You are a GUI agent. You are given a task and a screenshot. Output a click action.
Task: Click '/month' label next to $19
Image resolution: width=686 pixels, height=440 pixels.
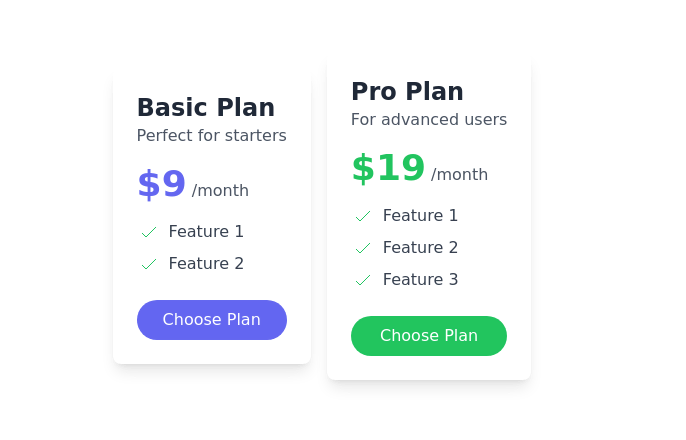click(459, 175)
